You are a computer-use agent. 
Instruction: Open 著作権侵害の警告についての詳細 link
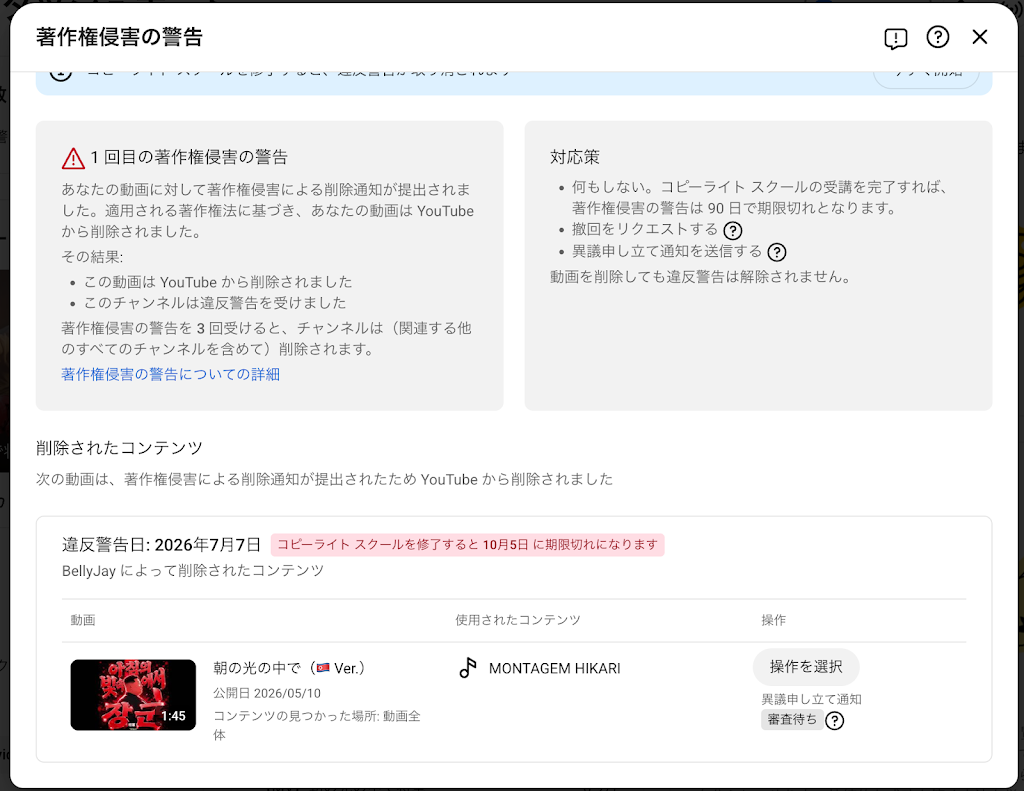[x=170, y=374]
